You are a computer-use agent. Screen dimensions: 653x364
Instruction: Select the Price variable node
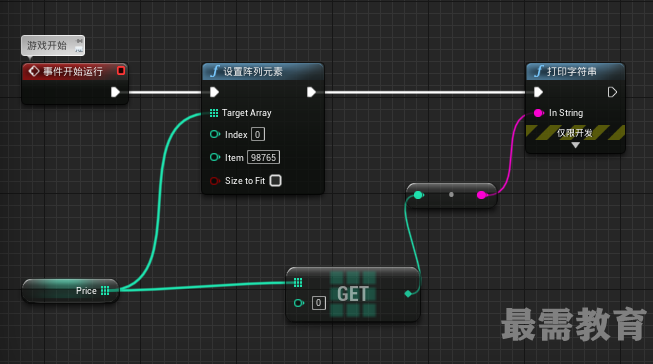(70, 291)
